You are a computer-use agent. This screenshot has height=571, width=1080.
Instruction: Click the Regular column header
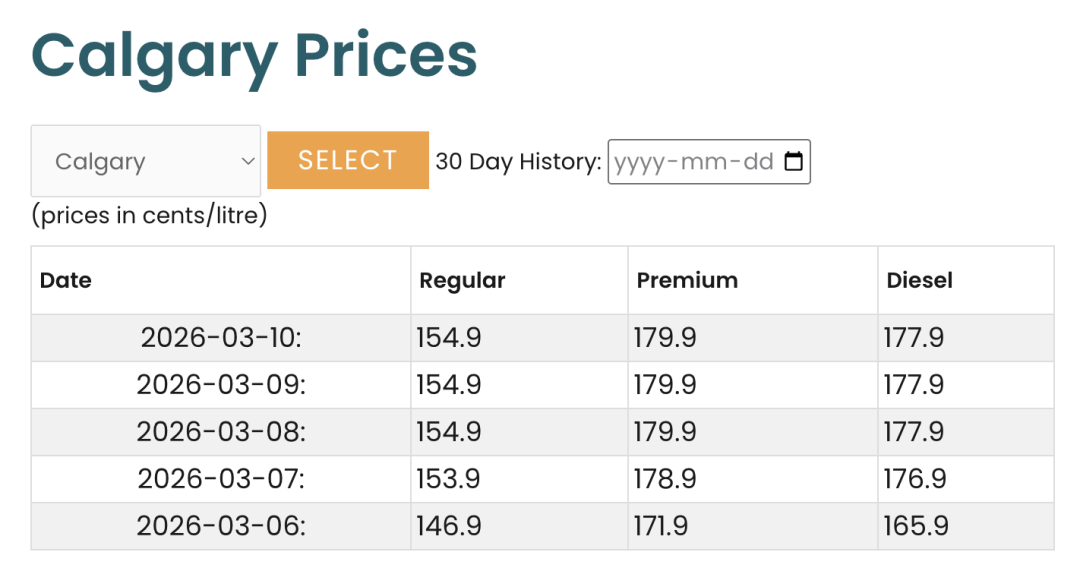(462, 281)
